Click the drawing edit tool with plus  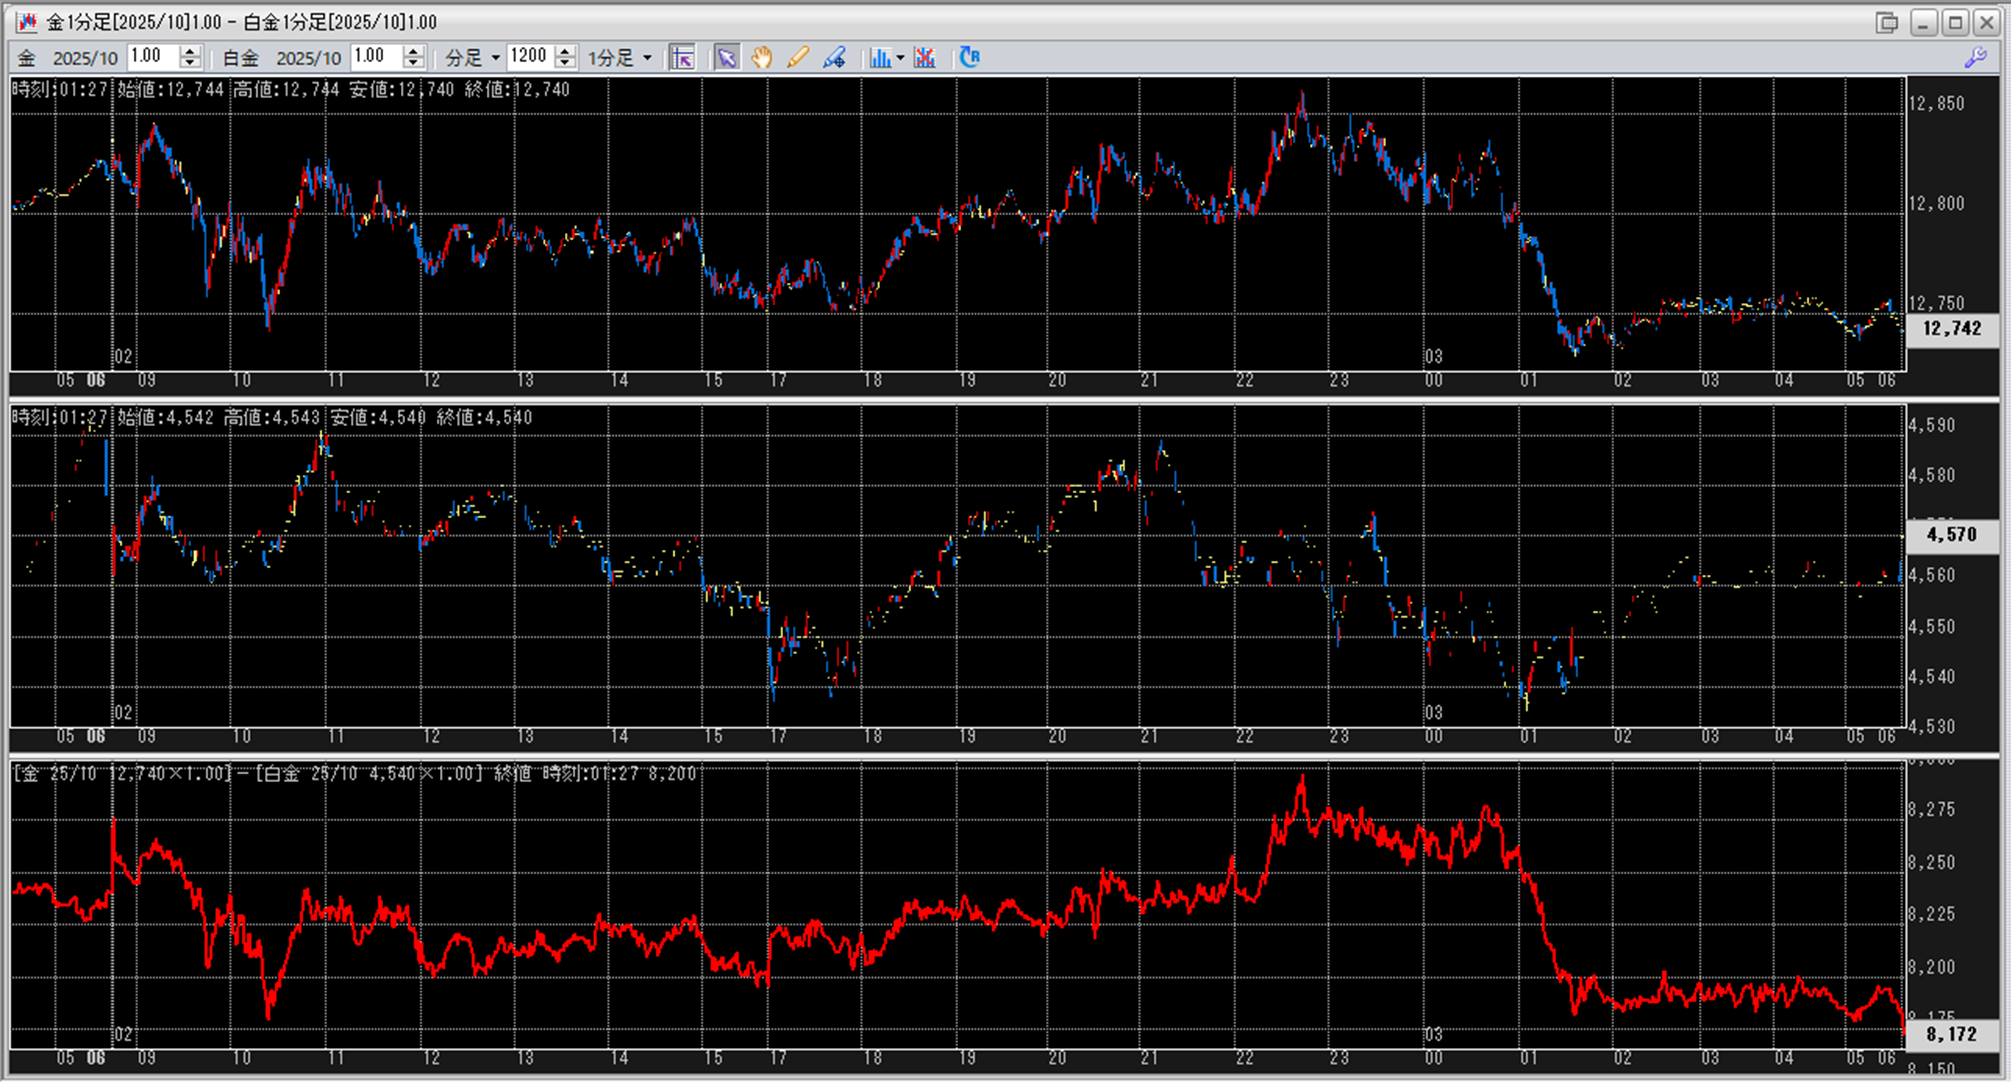click(x=834, y=58)
